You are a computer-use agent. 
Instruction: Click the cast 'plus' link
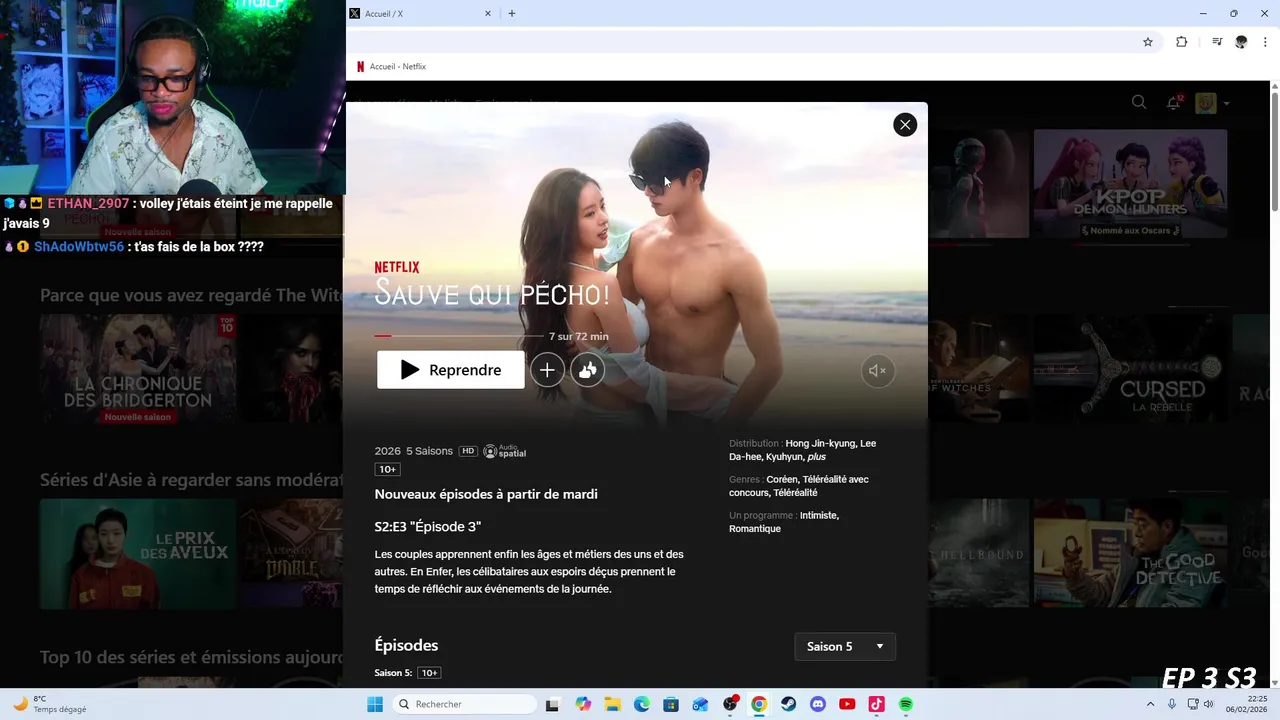tap(817, 457)
